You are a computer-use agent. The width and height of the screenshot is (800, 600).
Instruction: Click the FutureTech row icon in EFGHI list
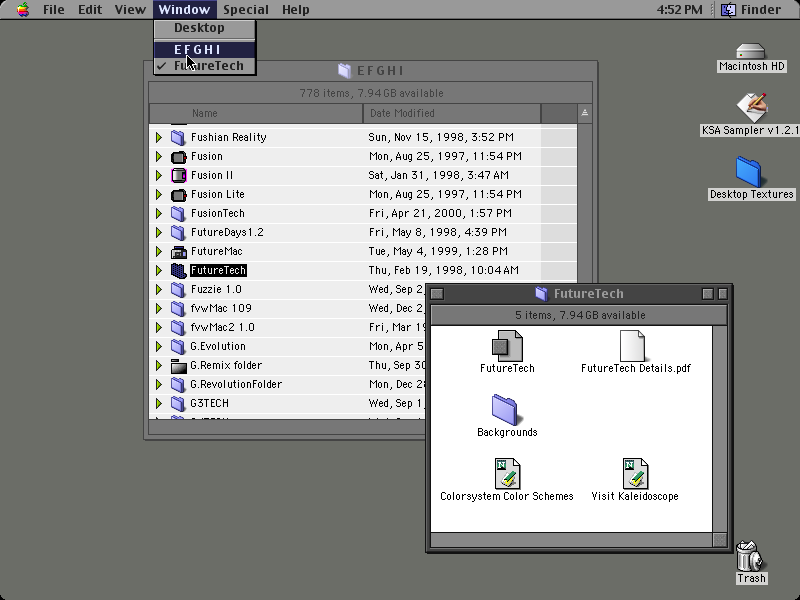178,270
